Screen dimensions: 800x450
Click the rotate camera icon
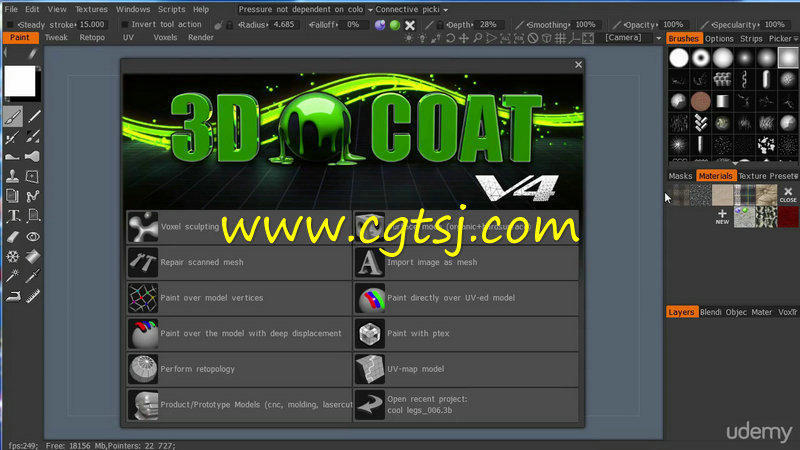450,38
